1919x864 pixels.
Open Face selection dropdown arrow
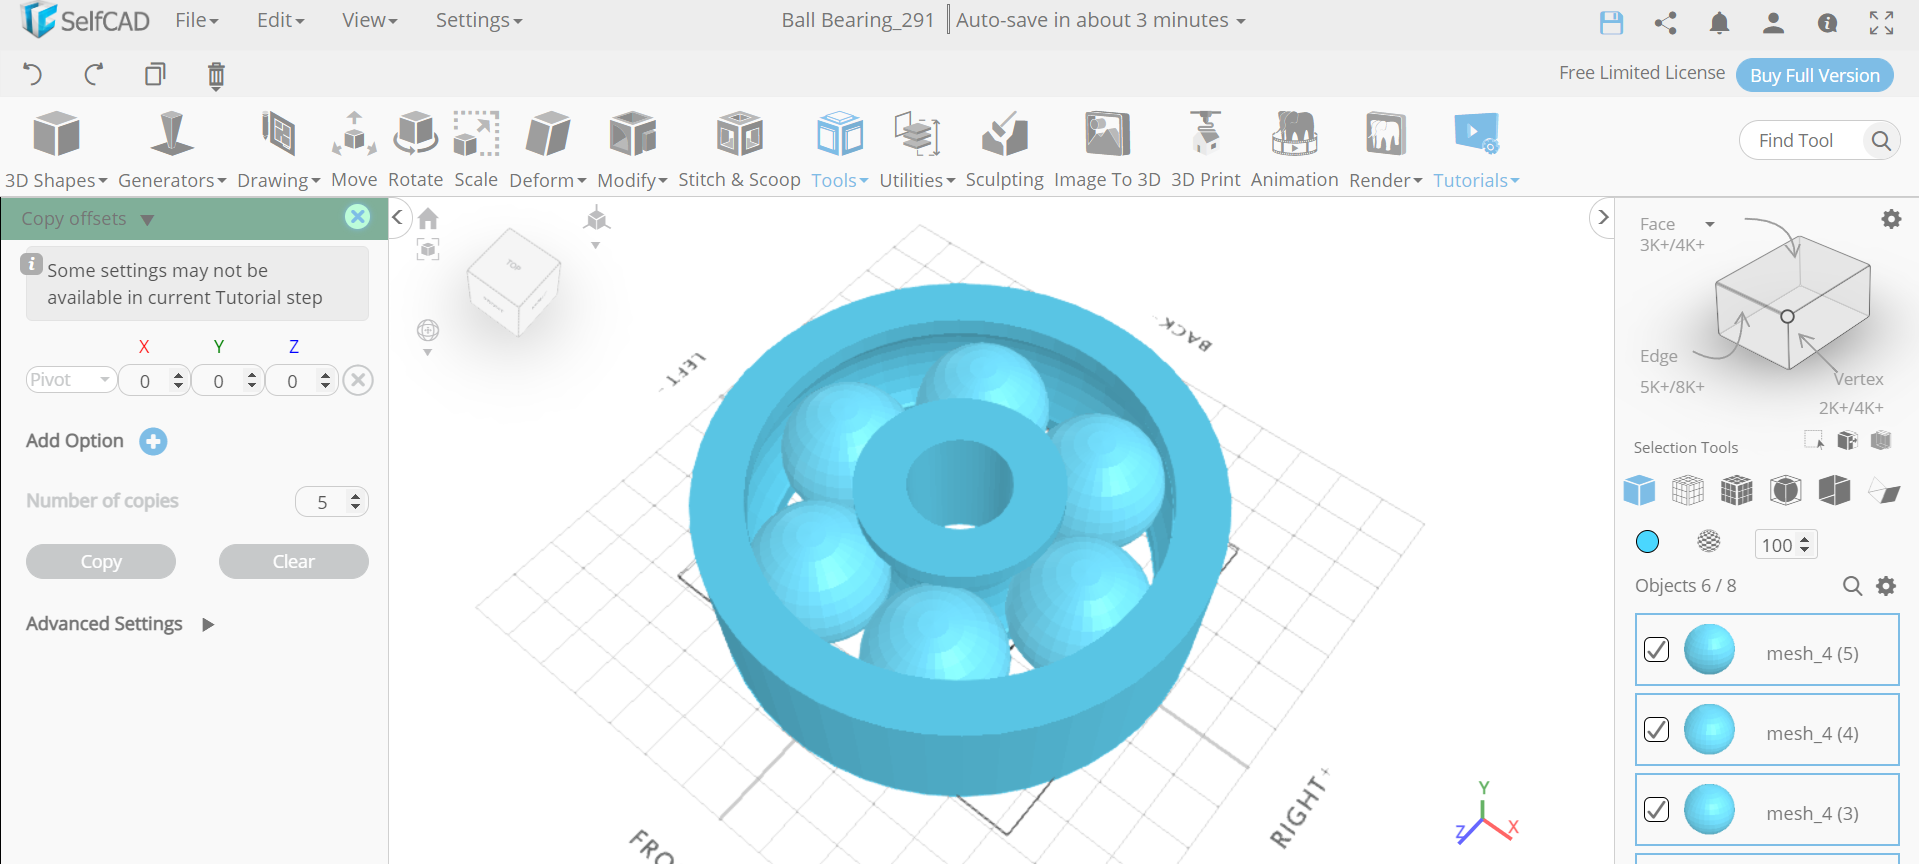(1710, 225)
